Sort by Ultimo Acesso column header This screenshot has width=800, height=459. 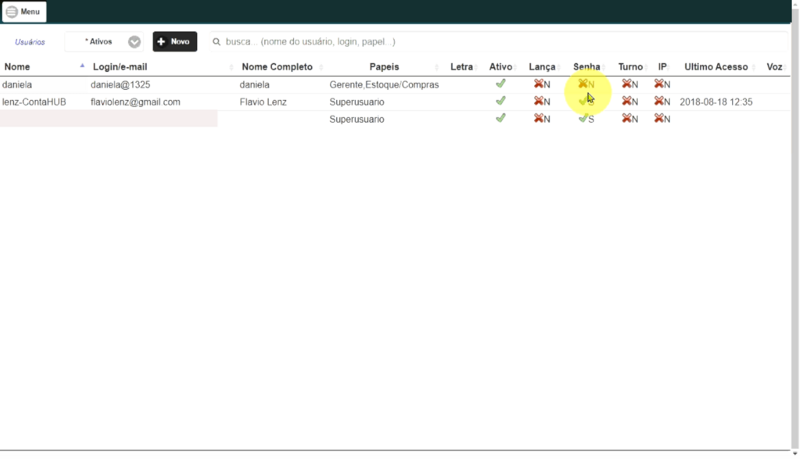click(x=716, y=67)
